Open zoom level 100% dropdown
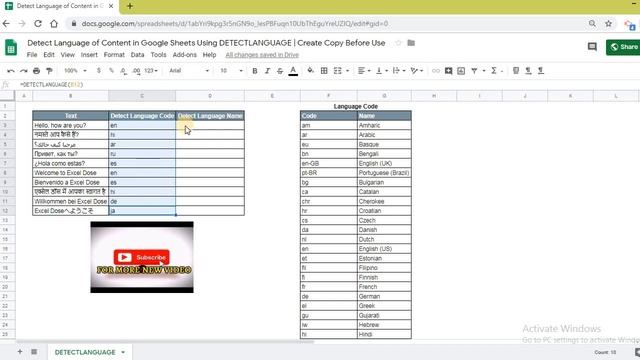The image size is (640, 360). (x=75, y=71)
